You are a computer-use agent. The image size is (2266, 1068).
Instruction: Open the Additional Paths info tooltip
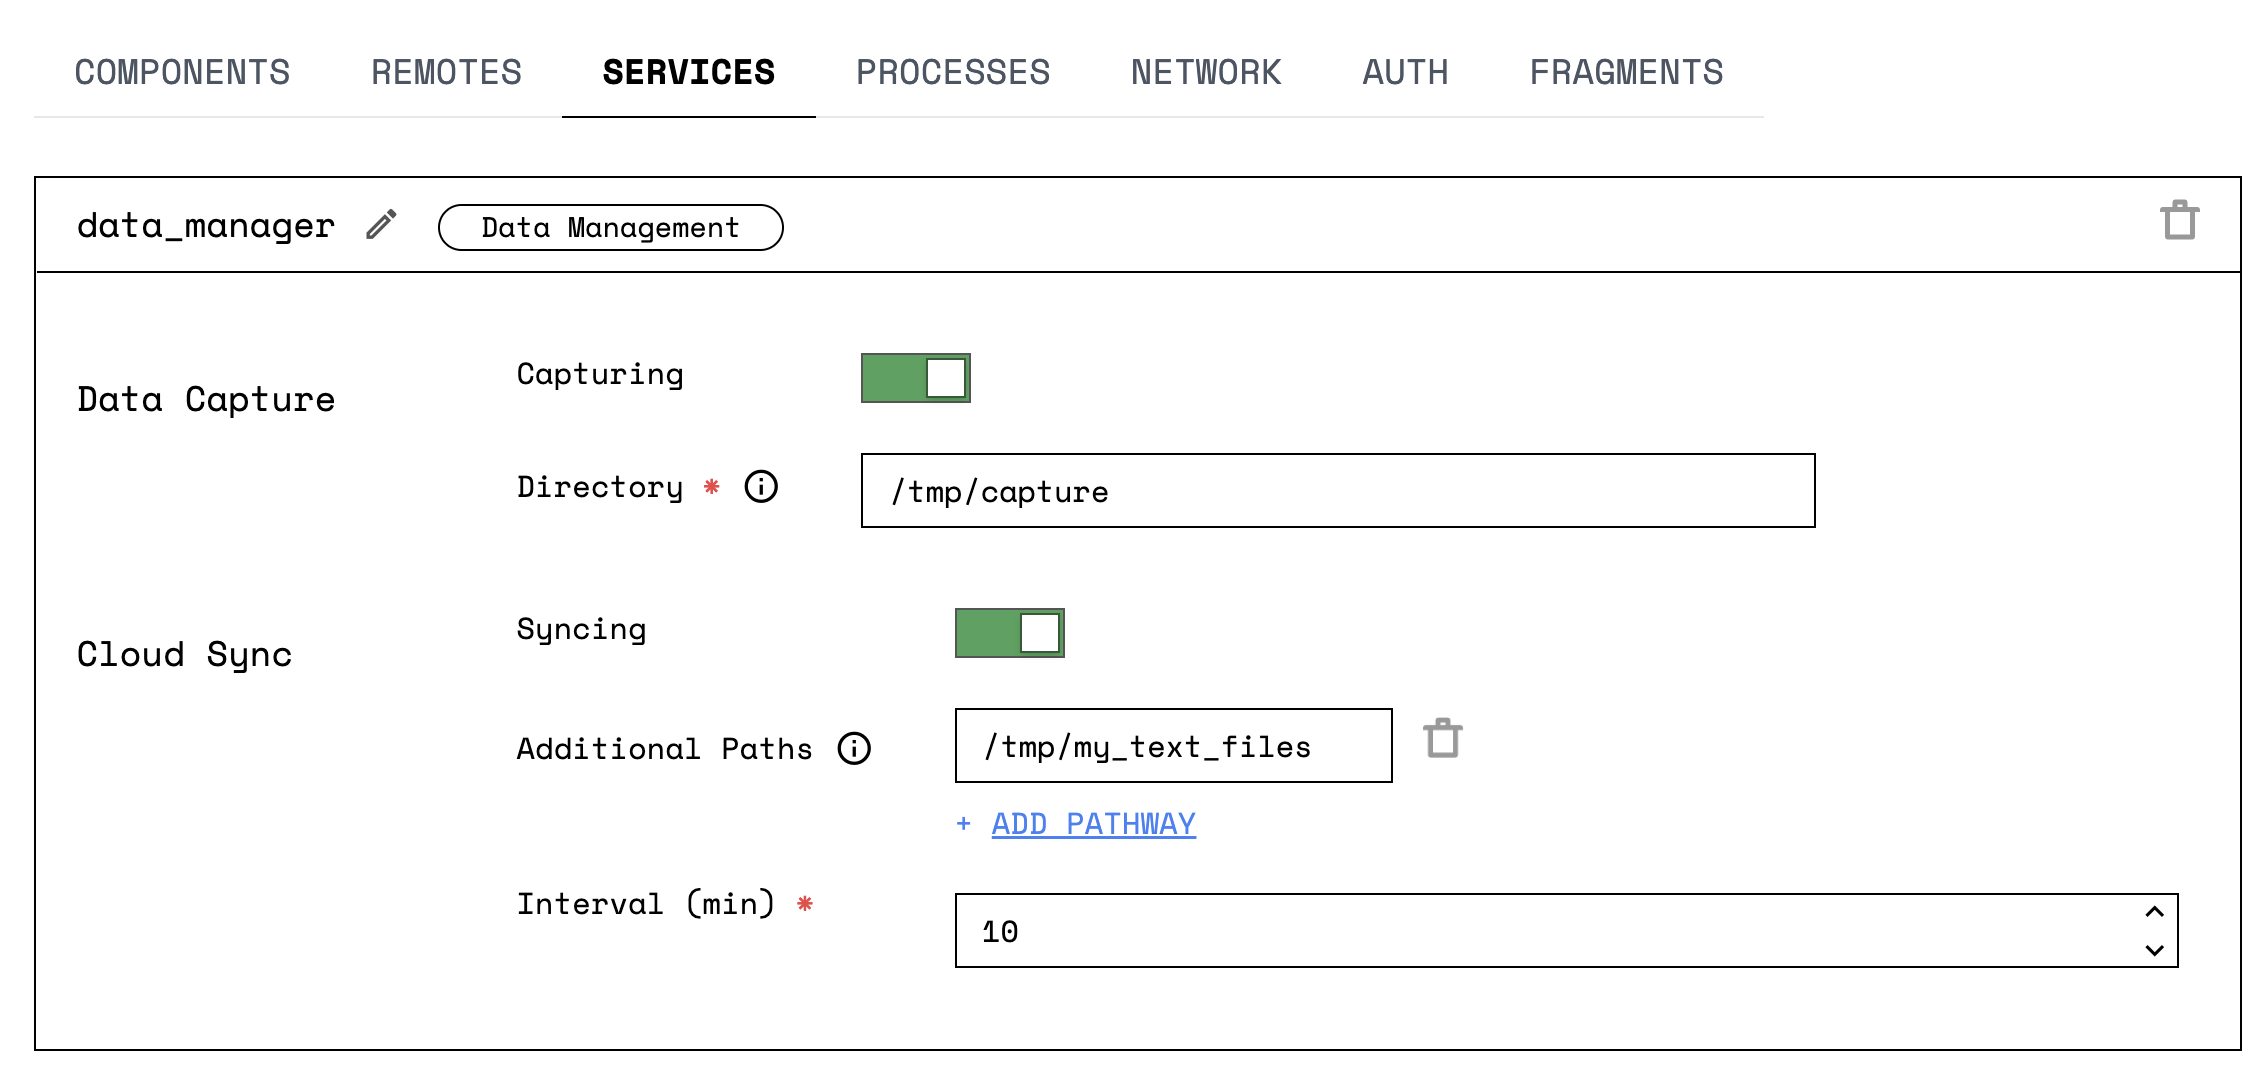coord(853,748)
